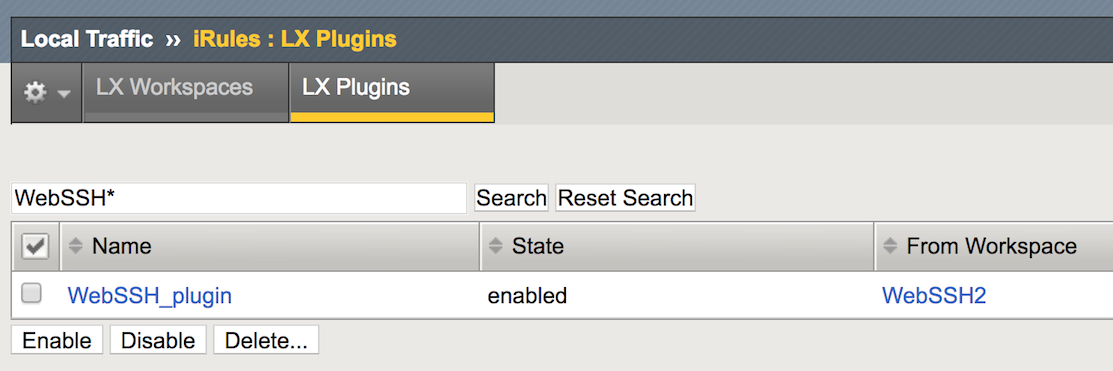Focus the WebSSH* search field
The height and width of the screenshot is (371, 1113).
pyautogui.click(x=239, y=198)
